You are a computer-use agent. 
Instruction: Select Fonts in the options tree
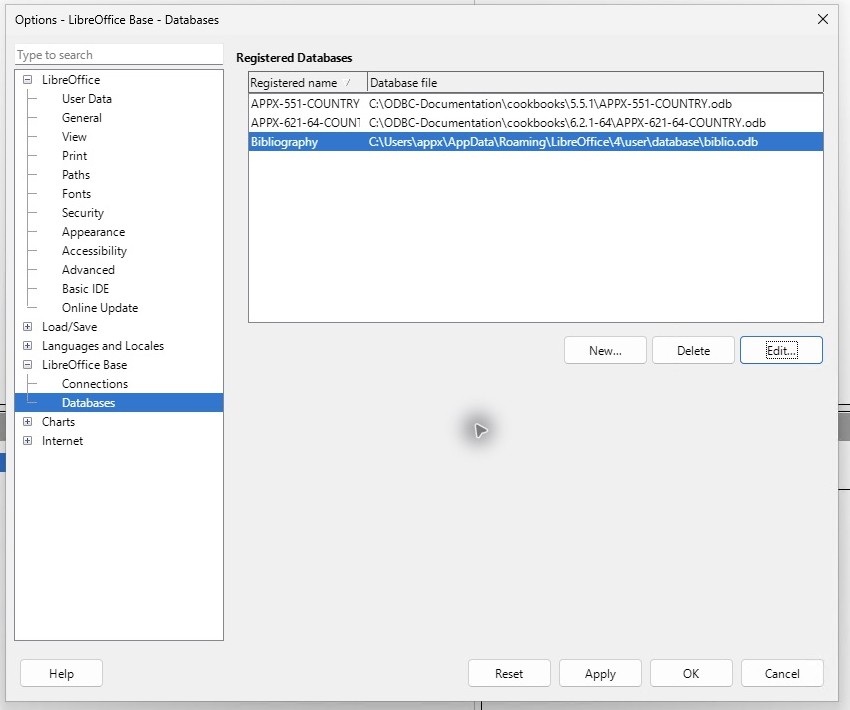tap(76, 193)
